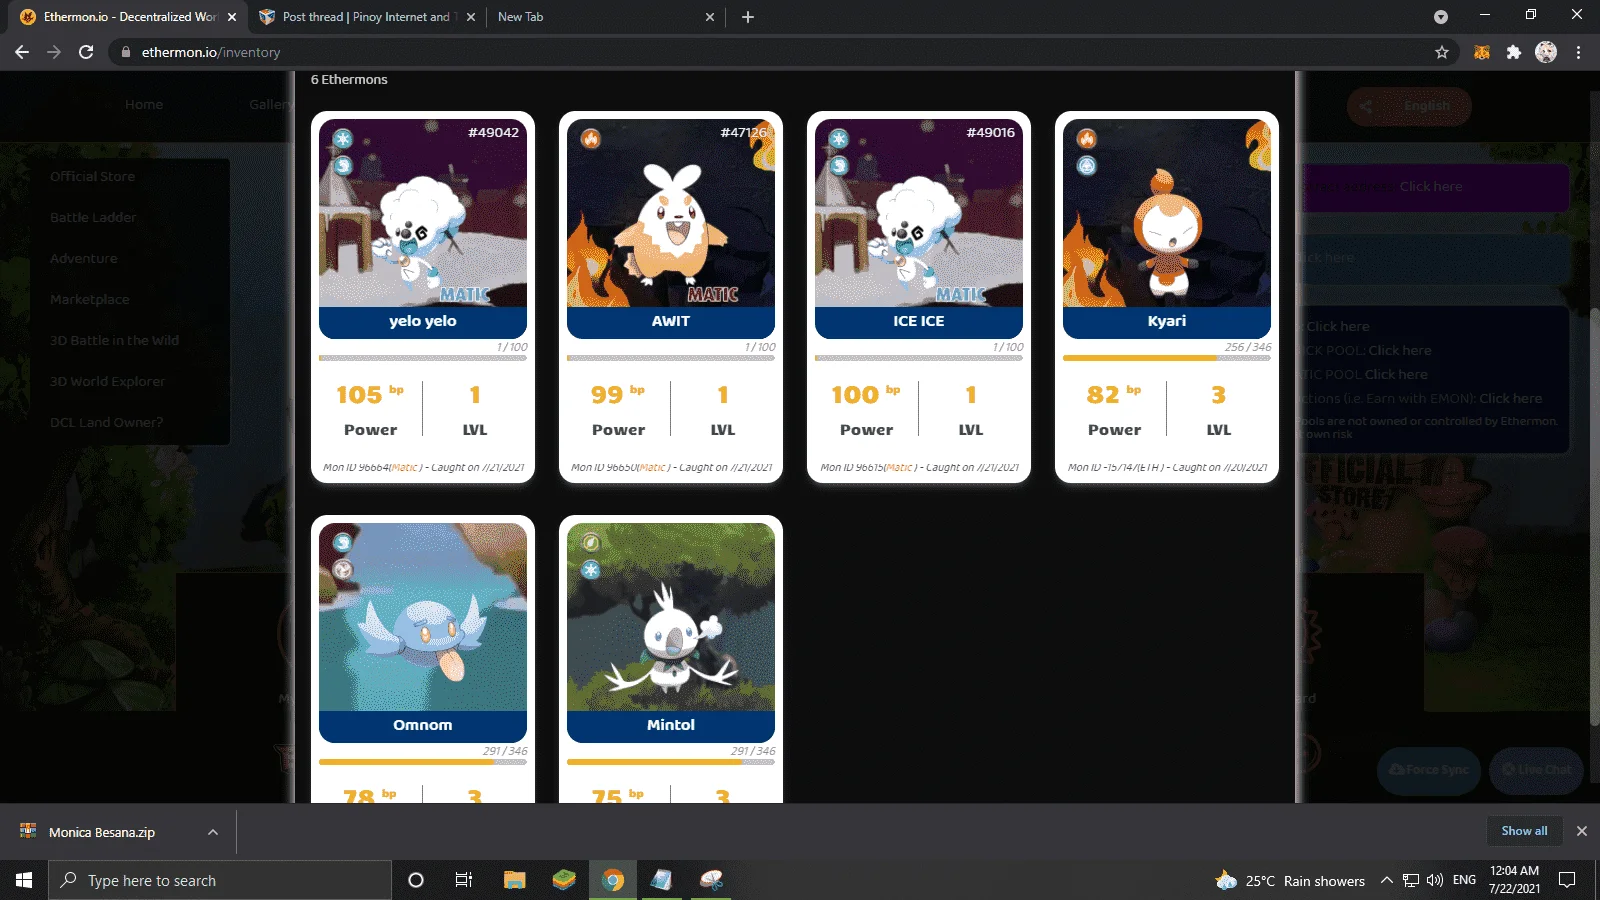Select the AWIT Ethermon image
This screenshot has height=900, width=1600.
(671, 213)
